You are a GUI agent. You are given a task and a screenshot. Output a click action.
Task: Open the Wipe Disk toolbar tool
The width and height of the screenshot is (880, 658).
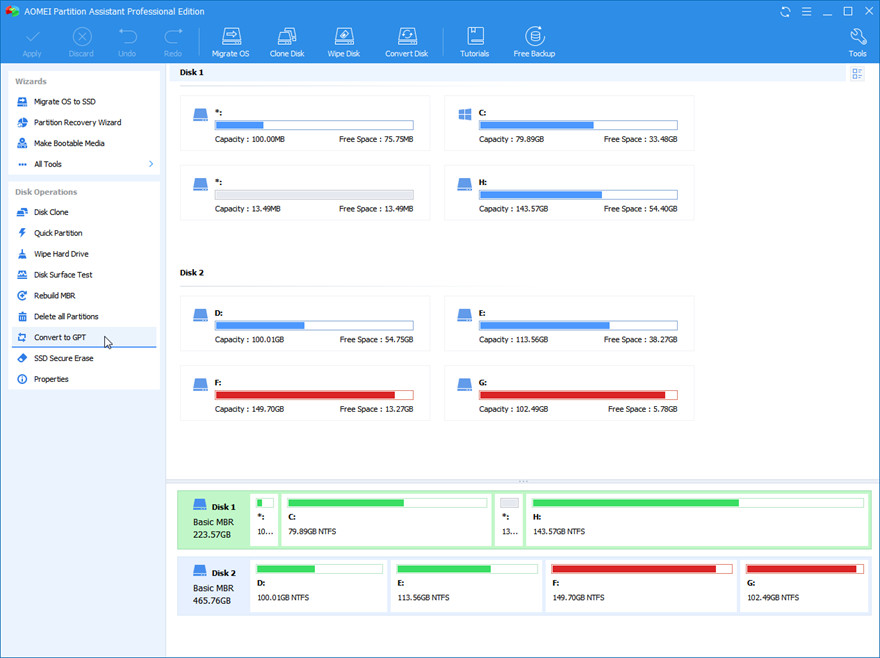coord(343,42)
